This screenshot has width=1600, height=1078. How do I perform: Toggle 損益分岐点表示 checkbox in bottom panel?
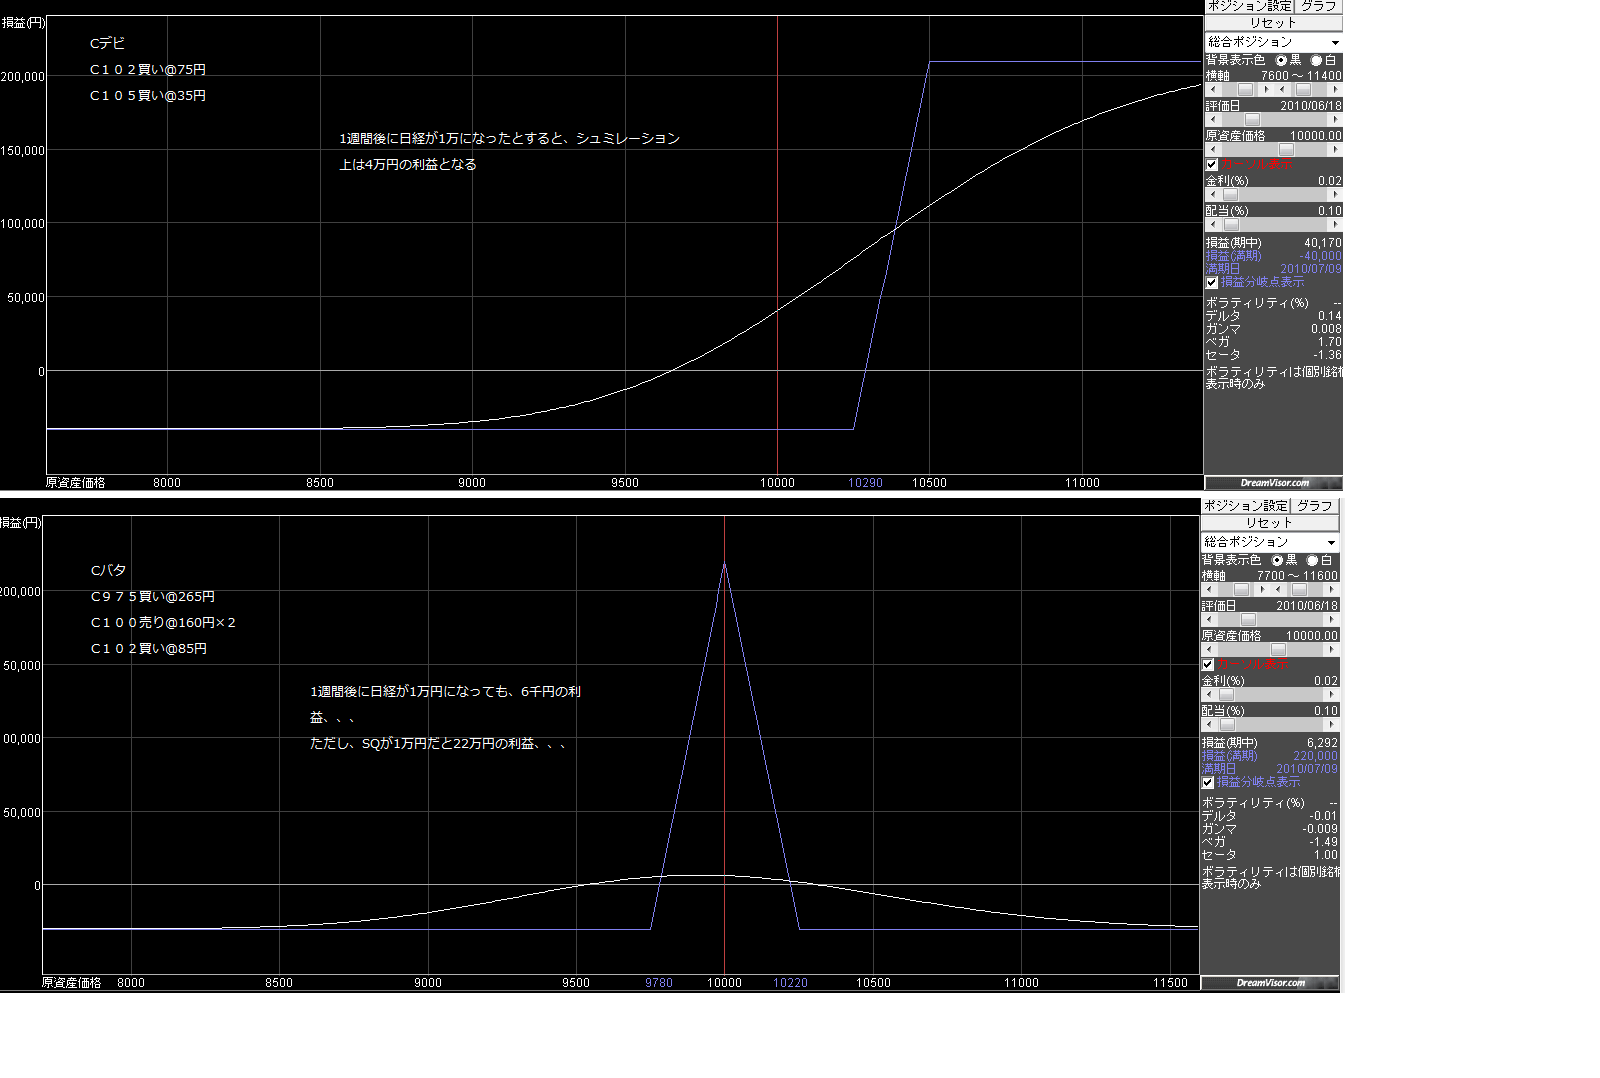click(1208, 782)
